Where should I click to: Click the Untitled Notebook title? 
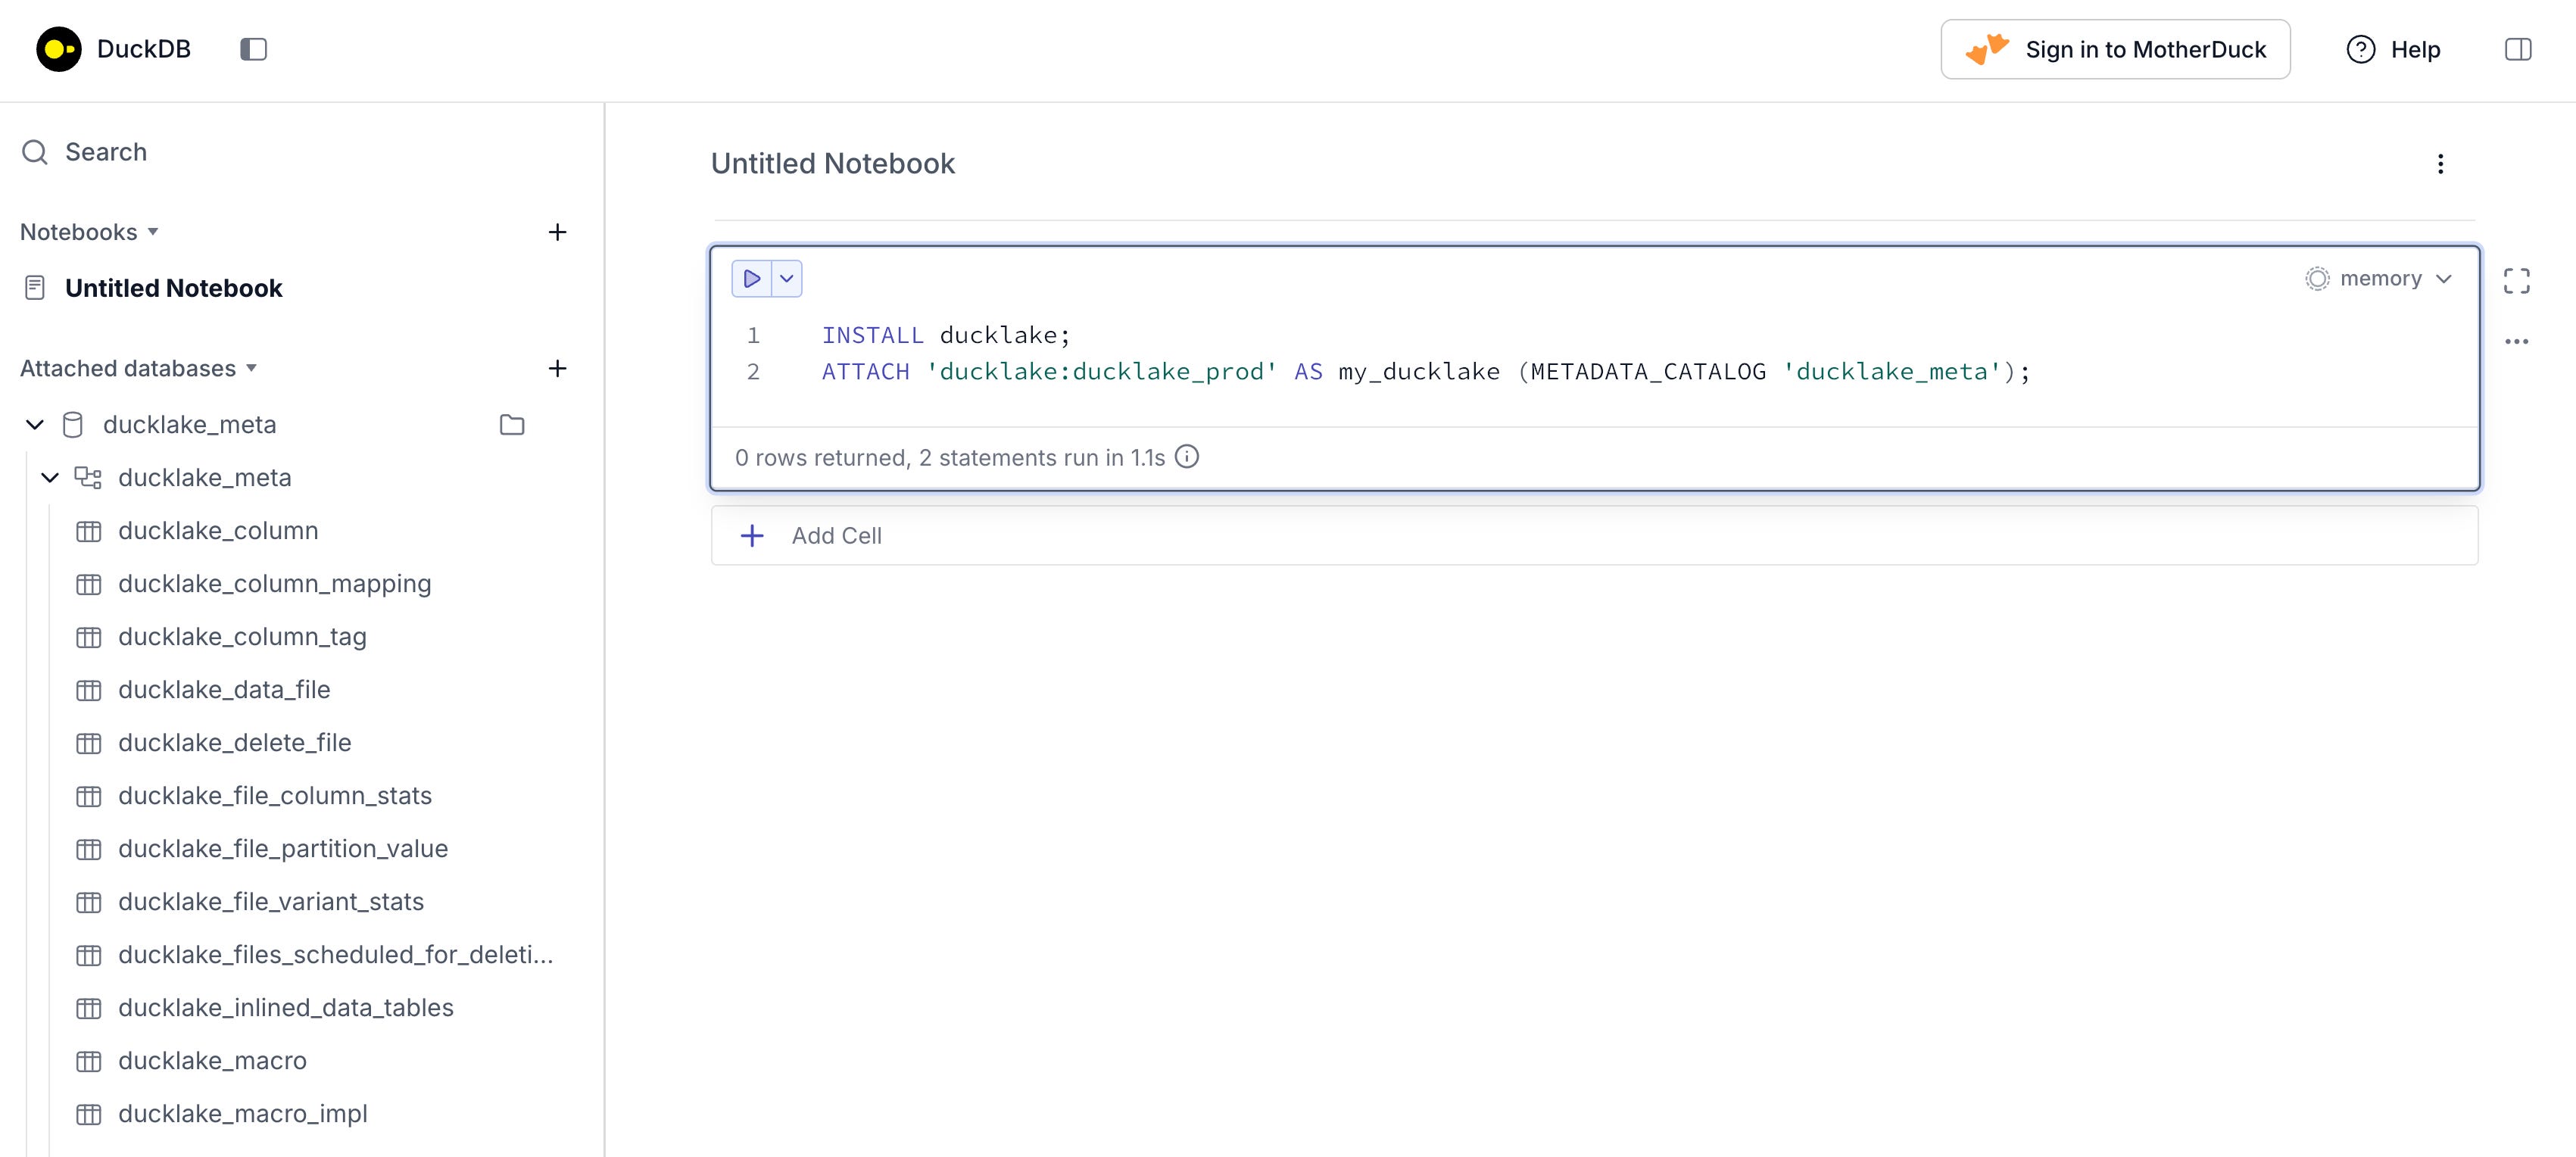tap(833, 163)
